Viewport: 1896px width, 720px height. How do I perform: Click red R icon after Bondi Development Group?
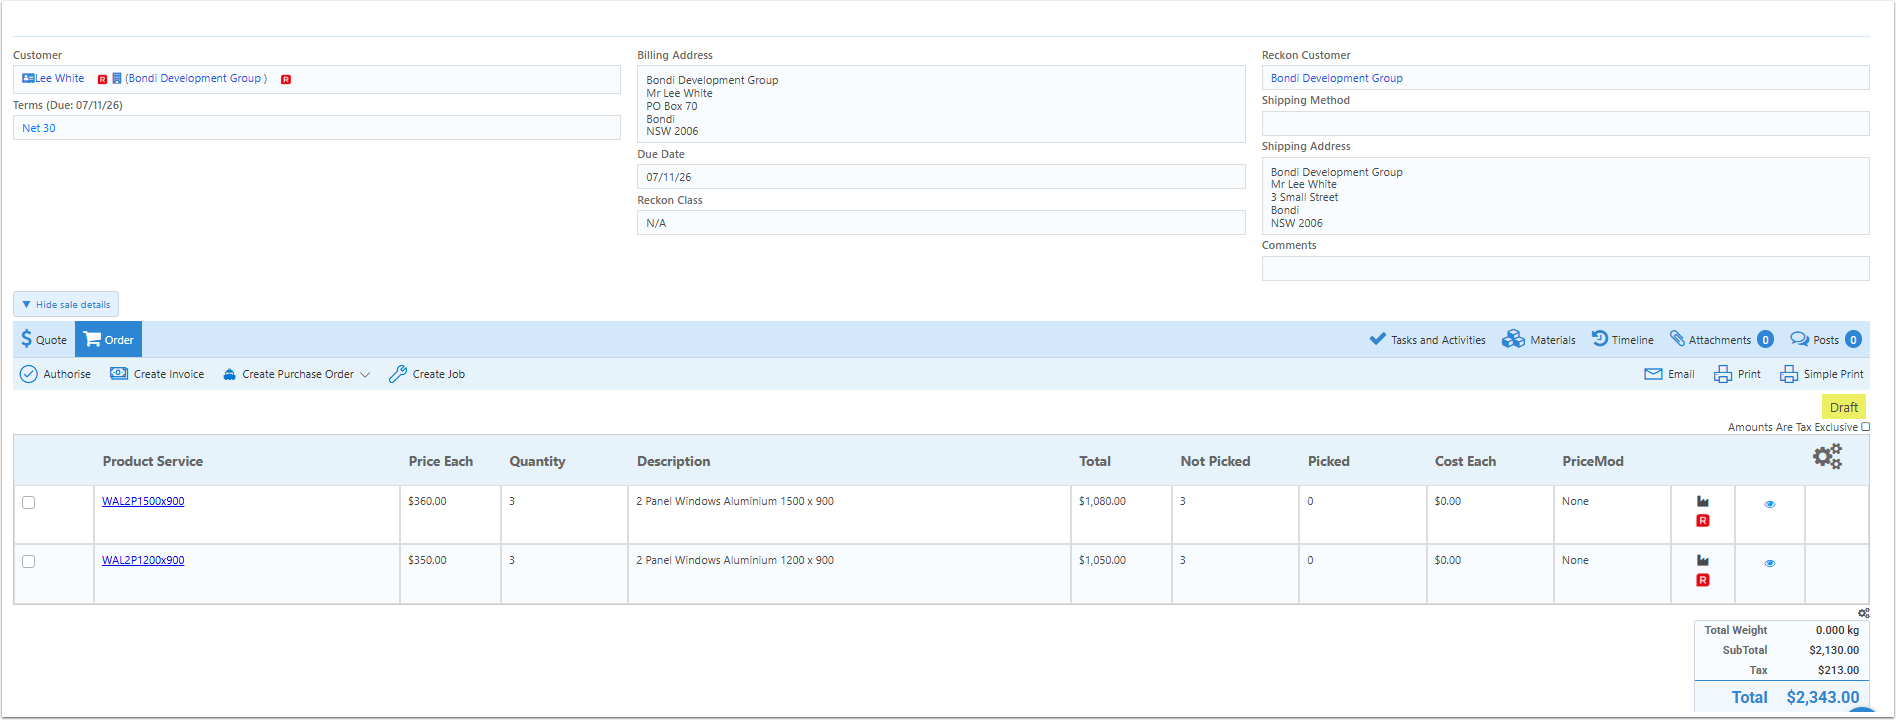(286, 79)
